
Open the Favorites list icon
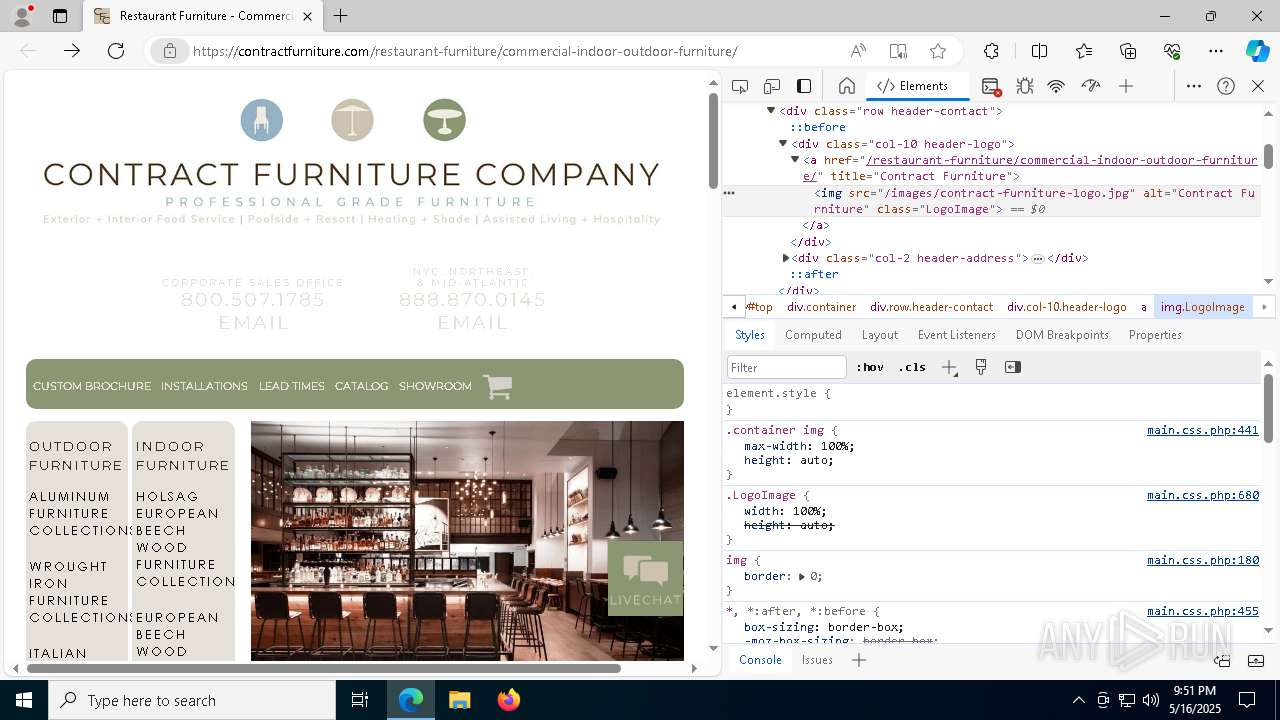click(x=1084, y=51)
